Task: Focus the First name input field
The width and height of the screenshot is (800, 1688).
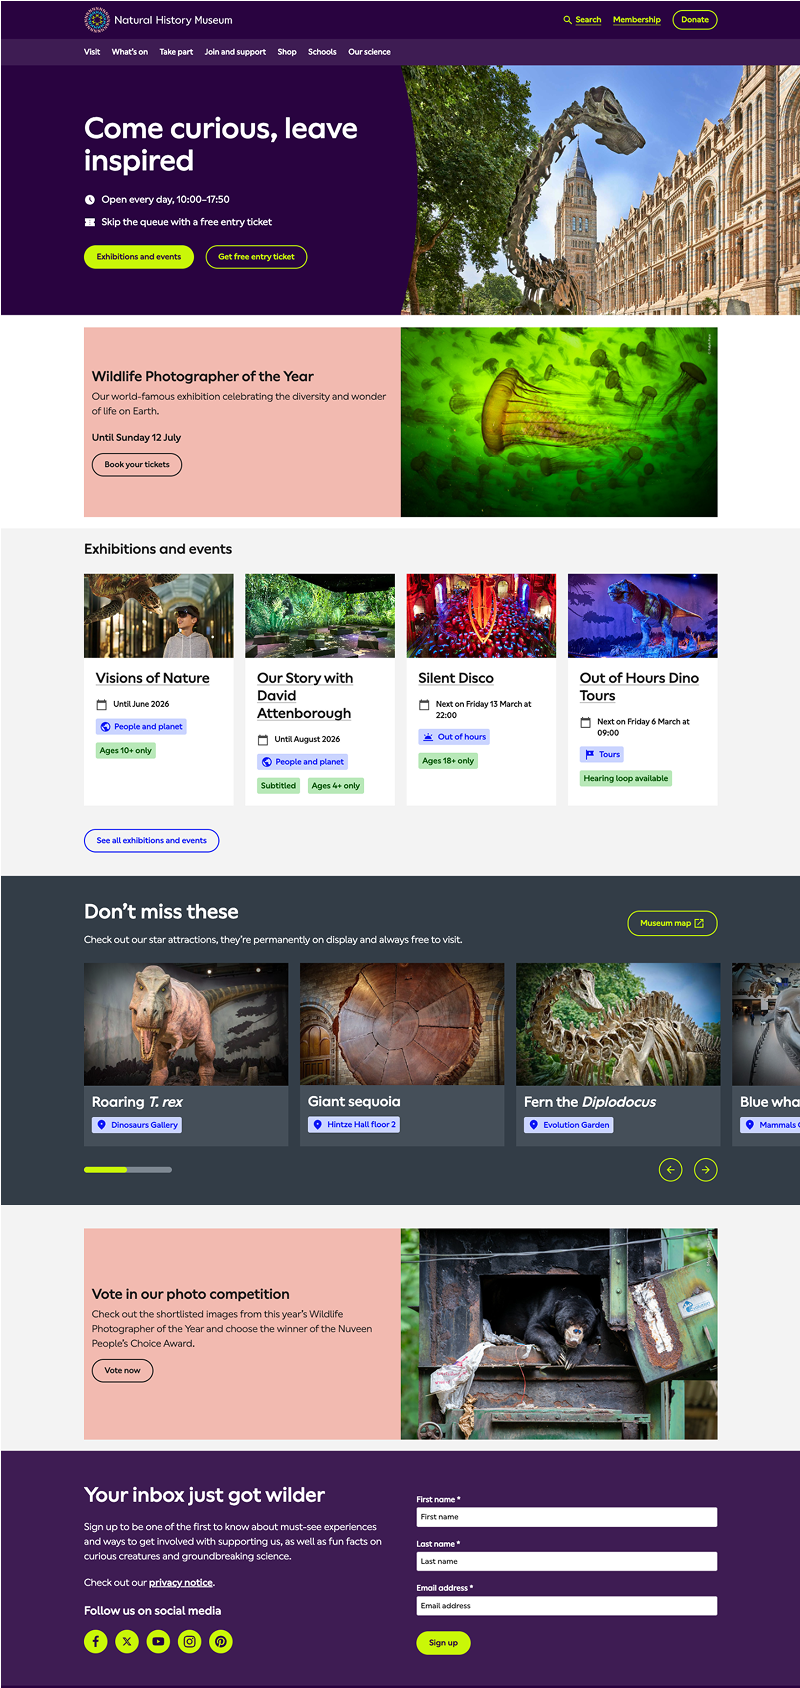Action: point(567,1517)
